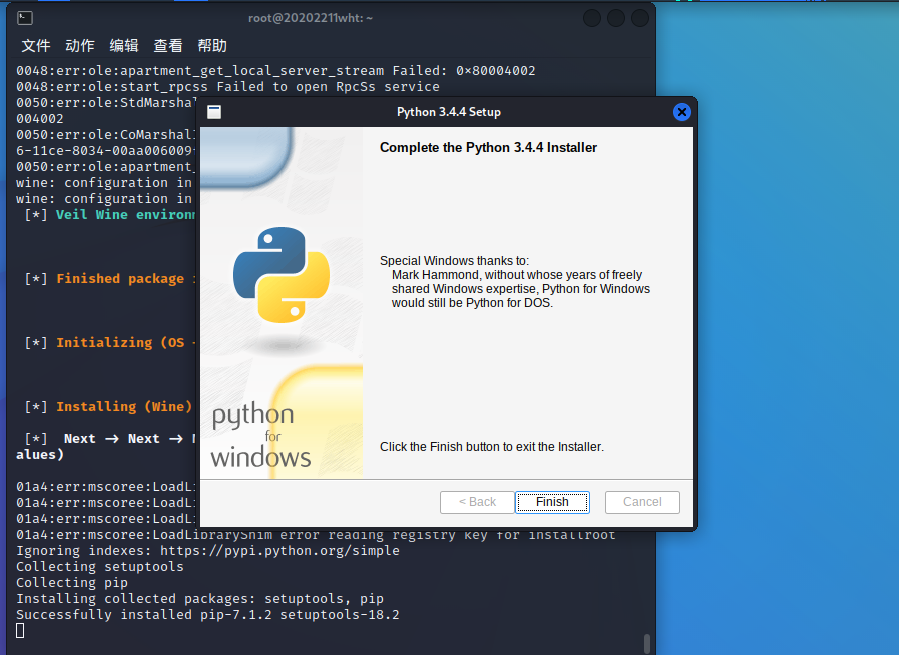Click terminal title "root@20202211wht: ~"
Viewport: 899px width, 655px height.
(x=310, y=18)
